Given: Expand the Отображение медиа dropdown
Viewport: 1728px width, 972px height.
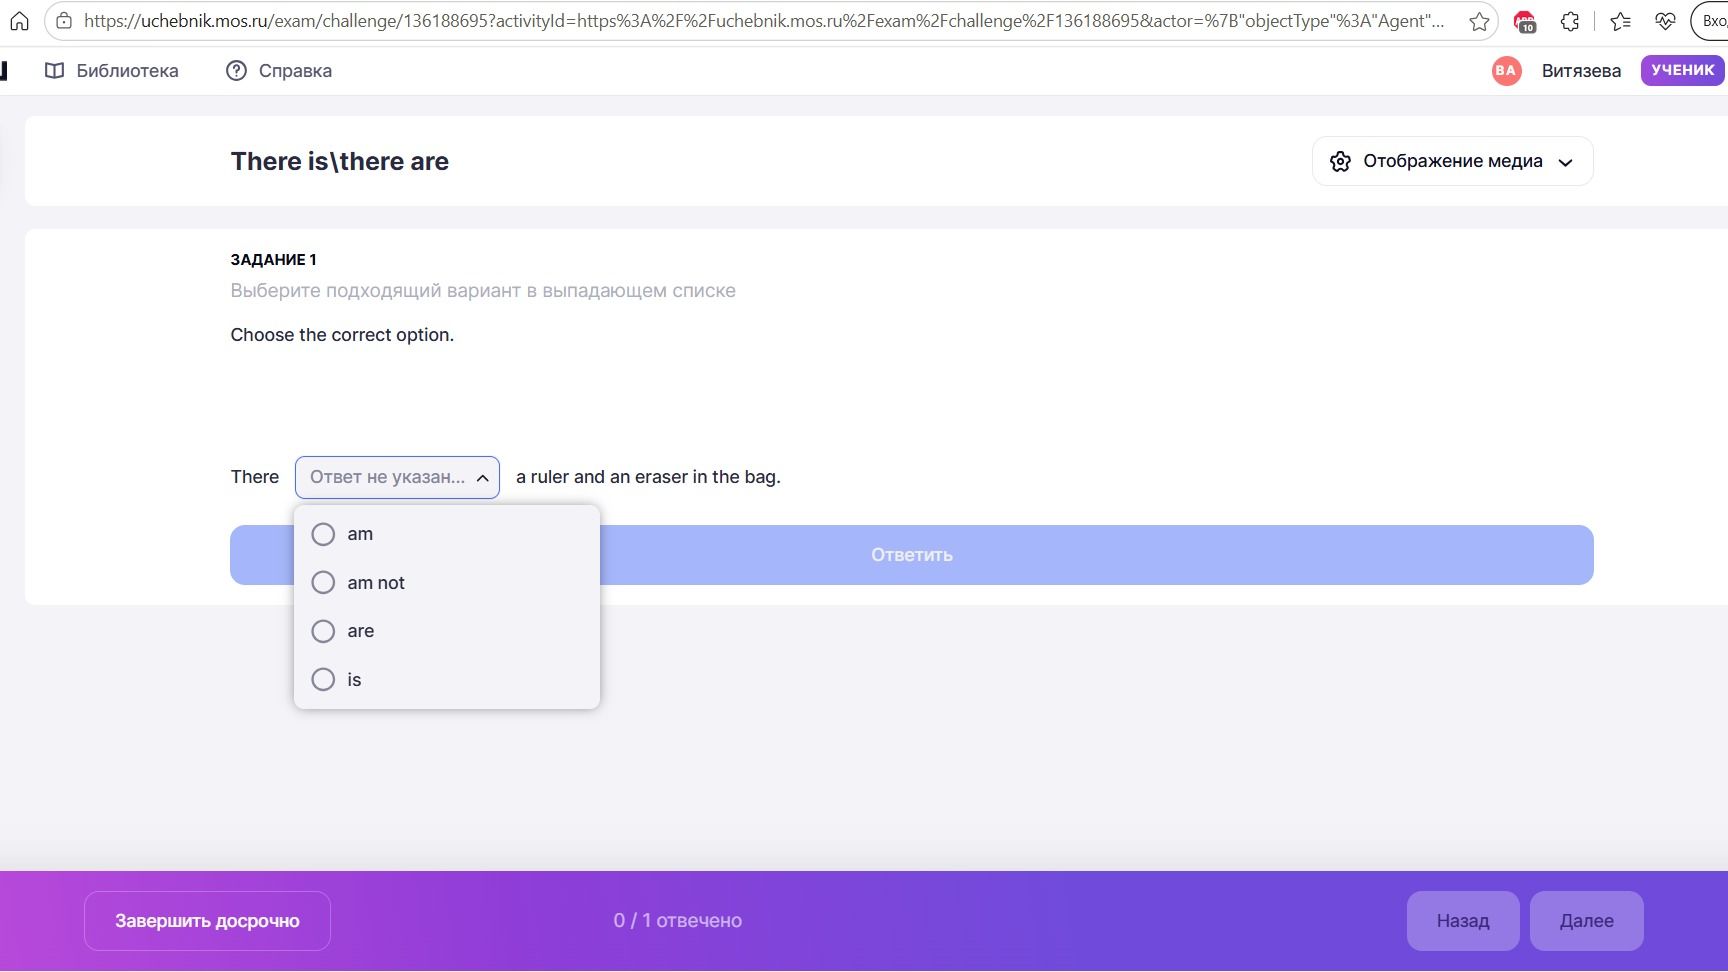Looking at the screenshot, I should 1452,161.
